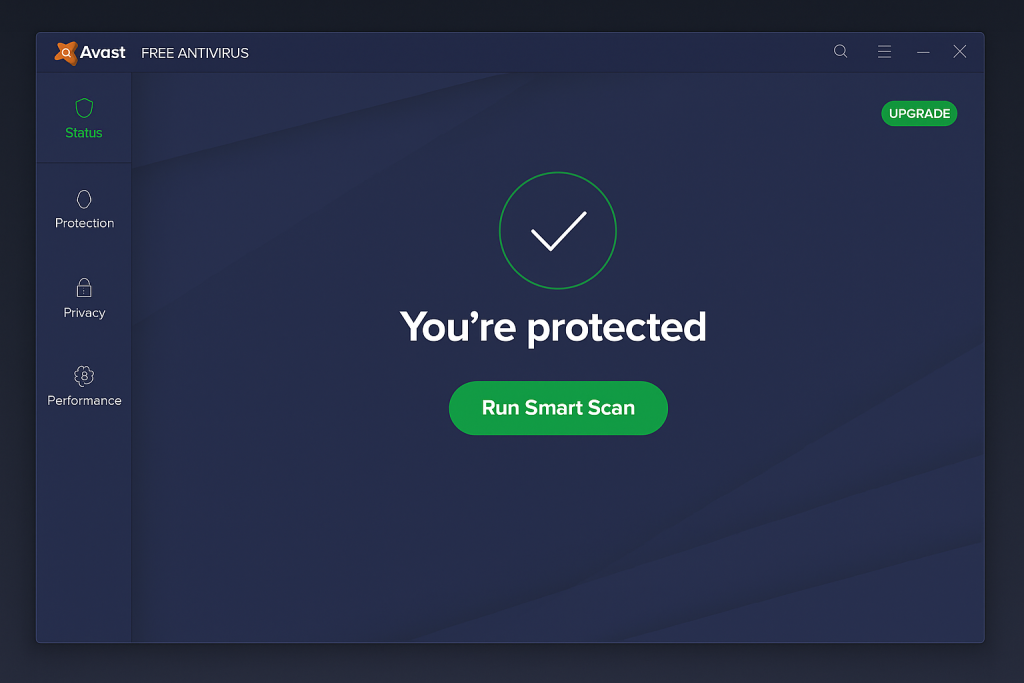The height and width of the screenshot is (683, 1024).
Task: Click the "You're protected" heading
Action: [553, 327]
